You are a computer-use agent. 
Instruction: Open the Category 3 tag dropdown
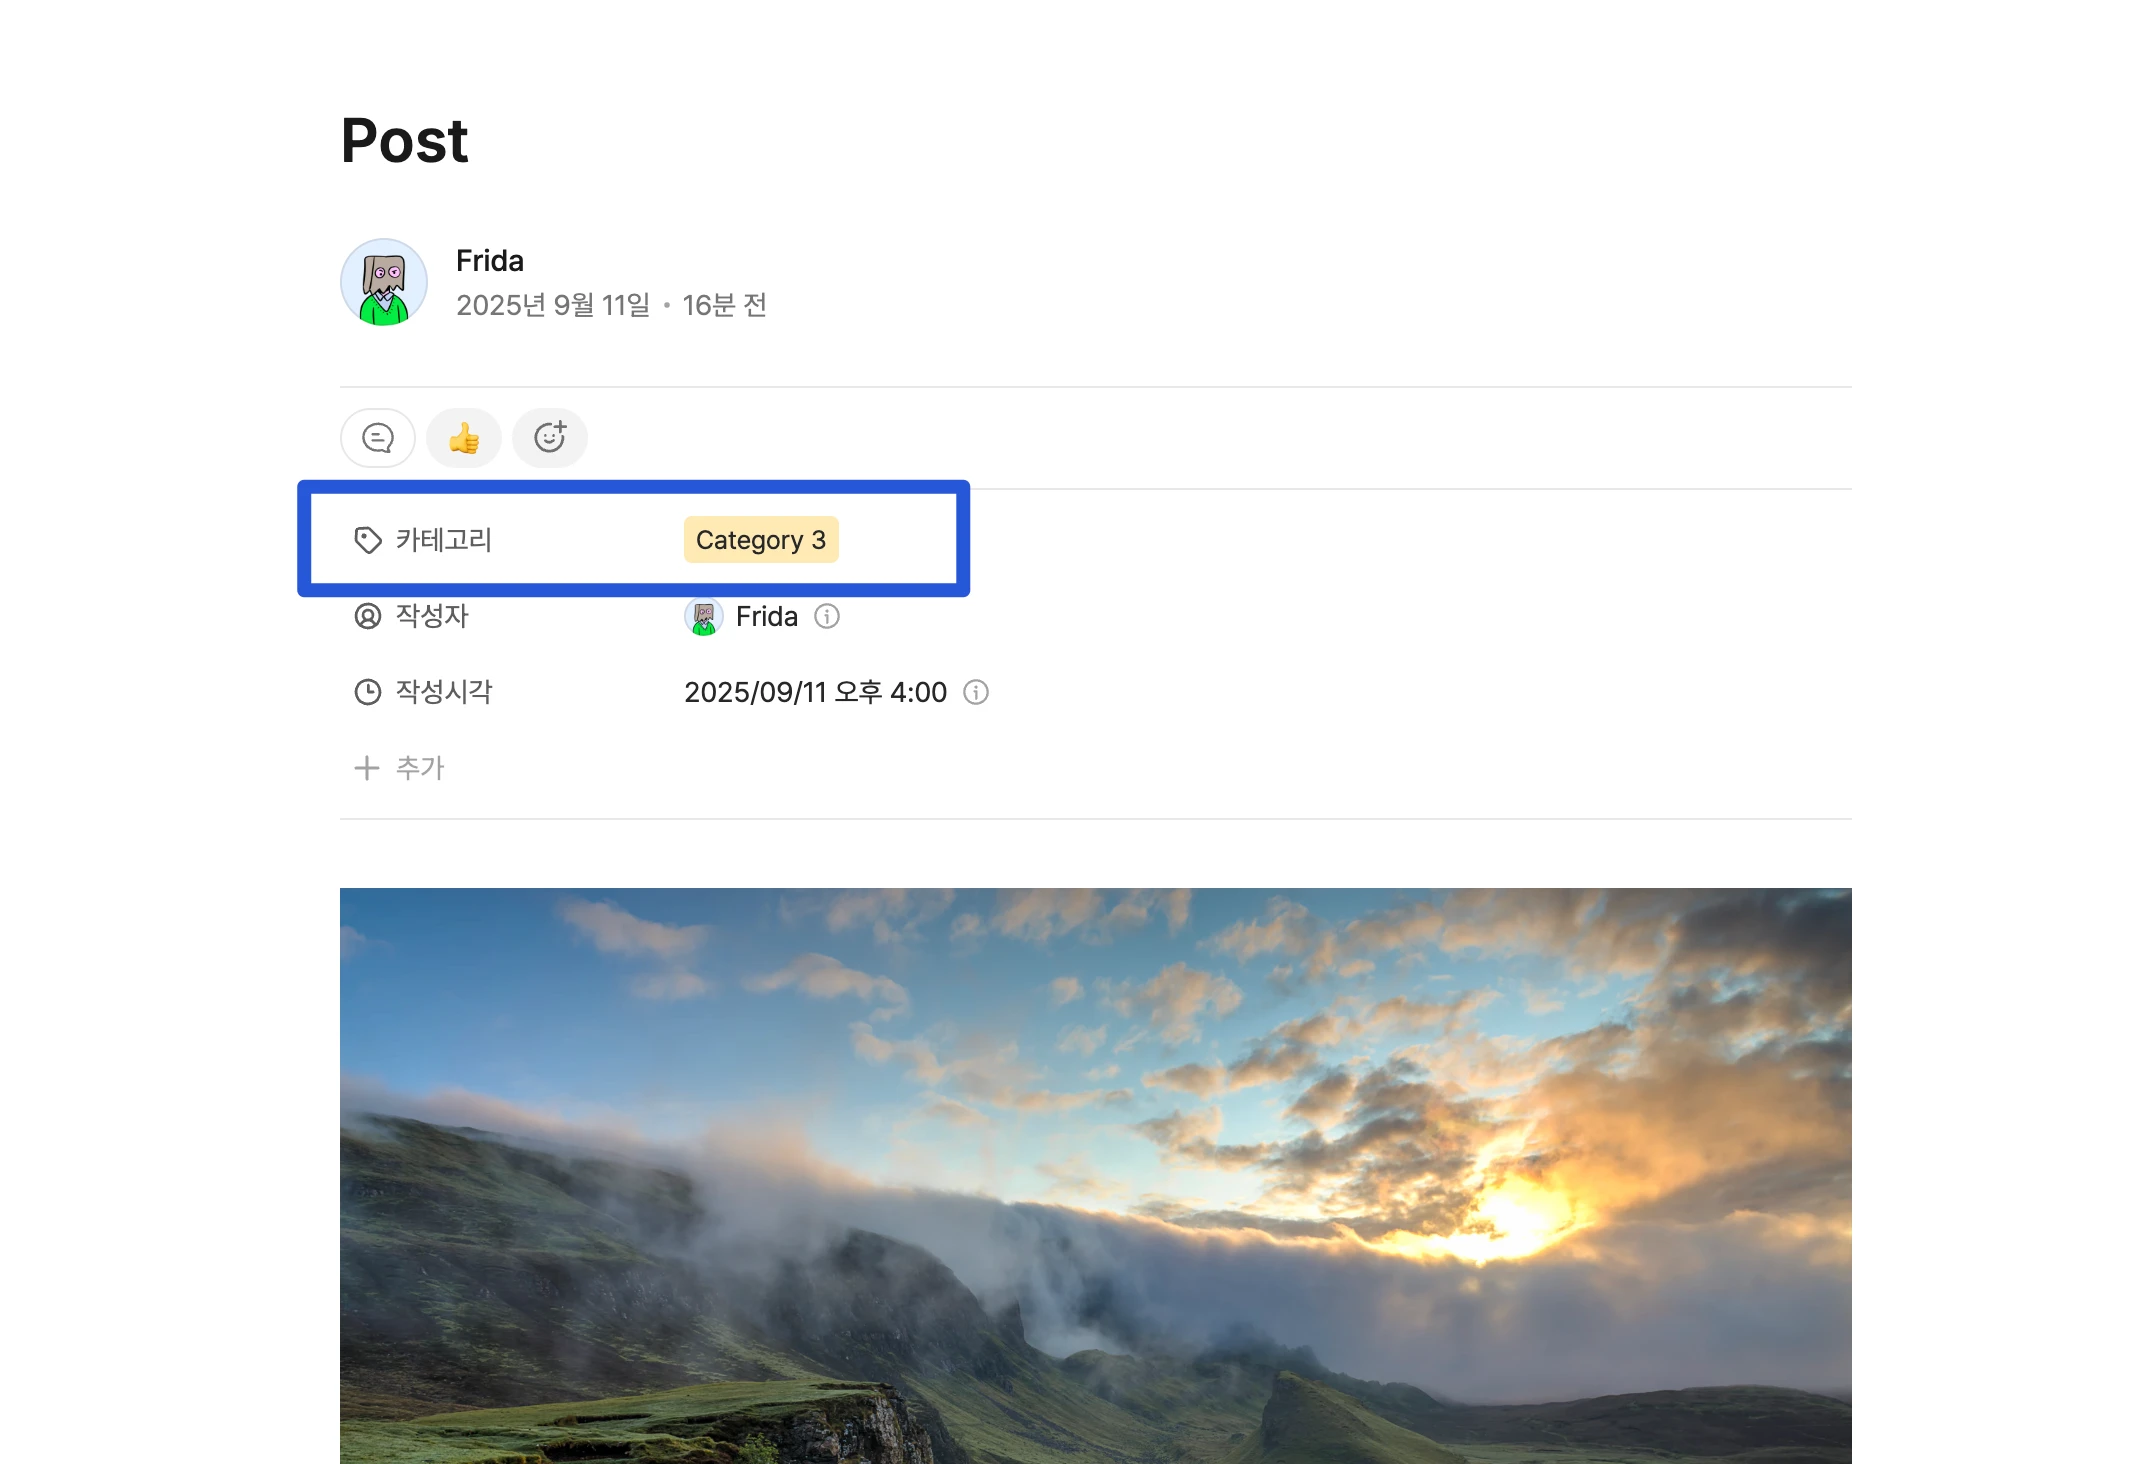click(x=761, y=540)
